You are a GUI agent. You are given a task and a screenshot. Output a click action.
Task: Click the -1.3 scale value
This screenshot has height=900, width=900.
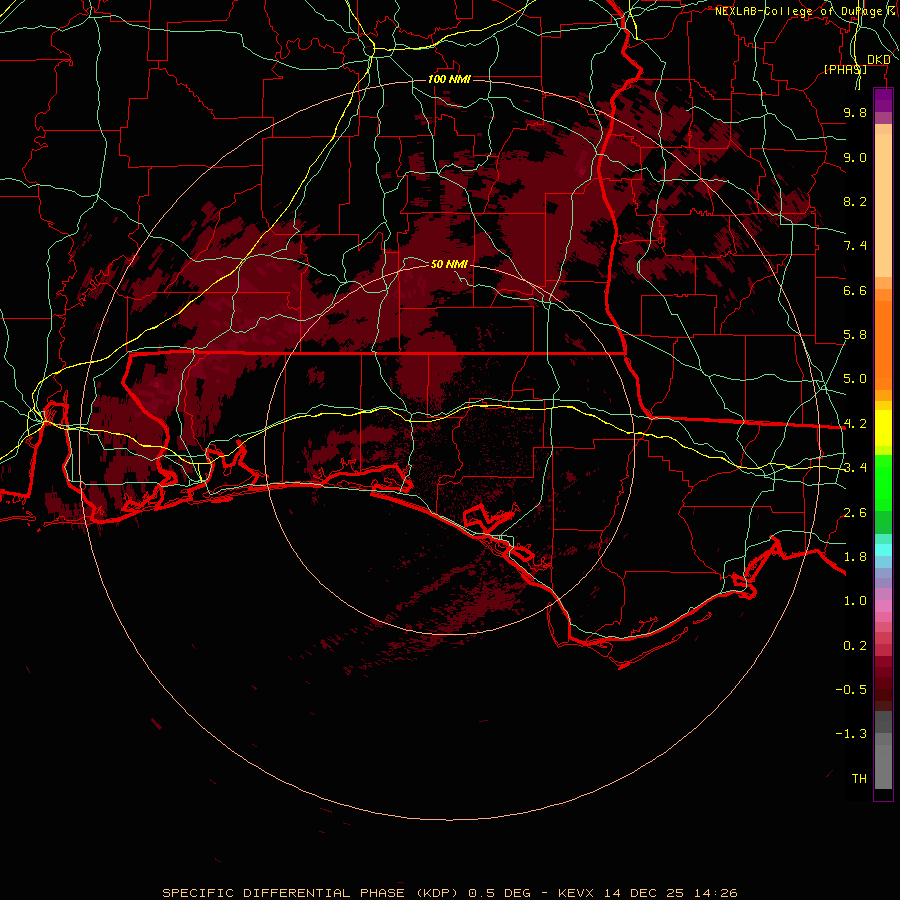pyautogui.click(x=851, y=734)
